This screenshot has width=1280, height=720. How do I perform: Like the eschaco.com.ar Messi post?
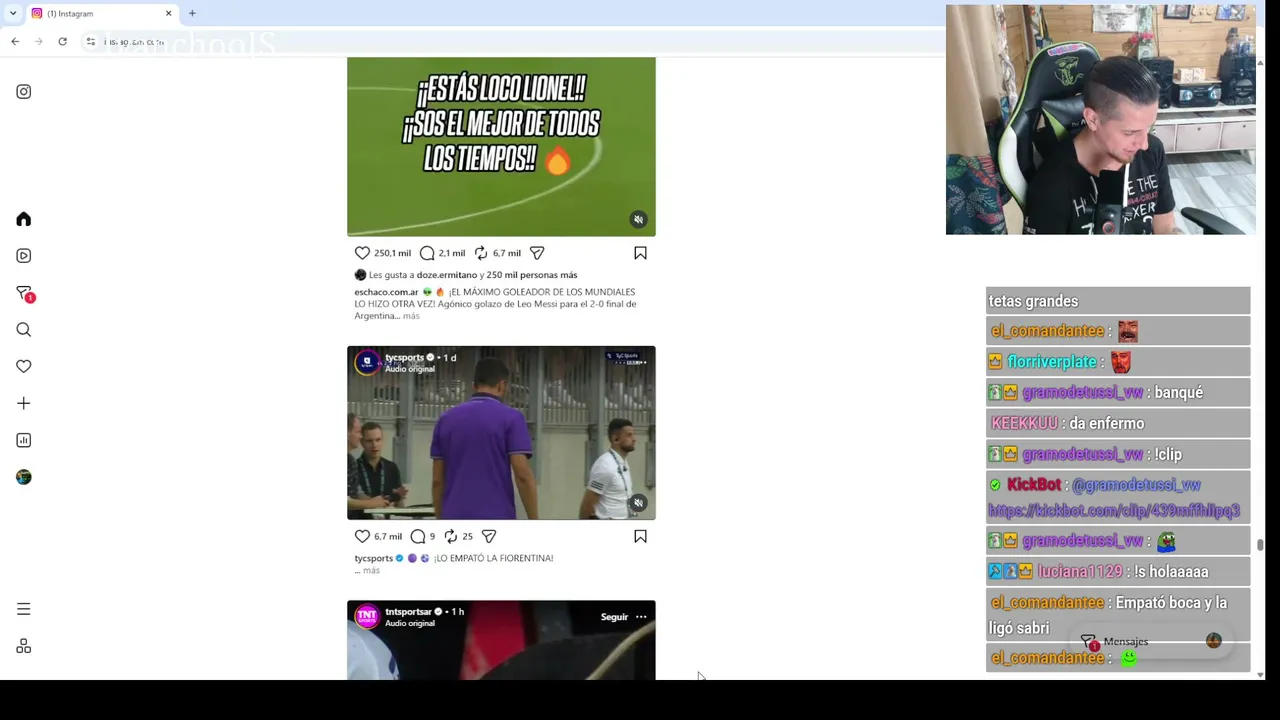(362, 253)
